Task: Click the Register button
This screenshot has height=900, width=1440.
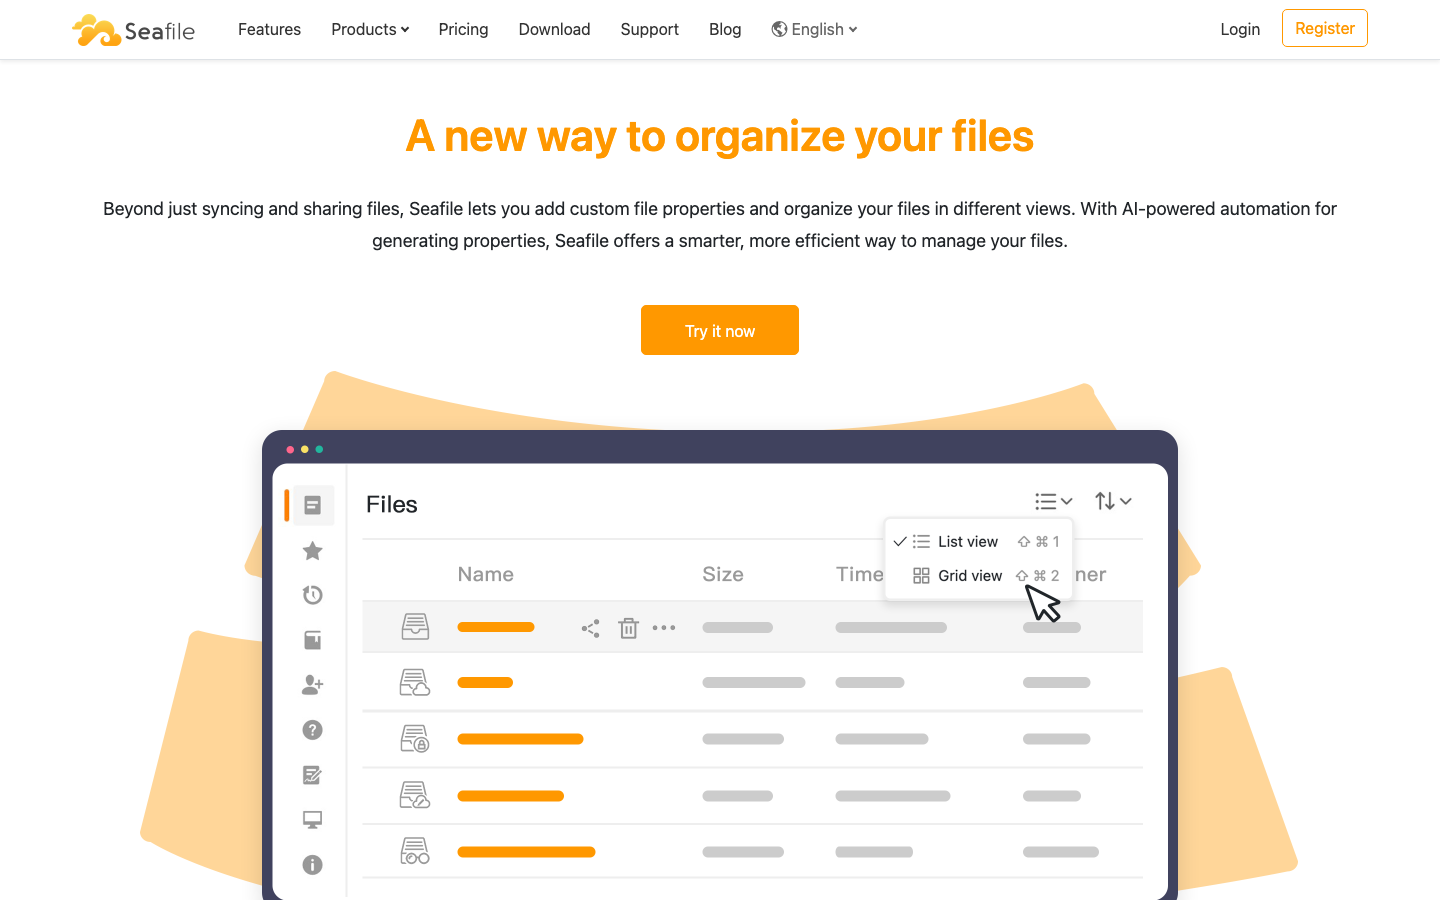Action: [1324, 29]
